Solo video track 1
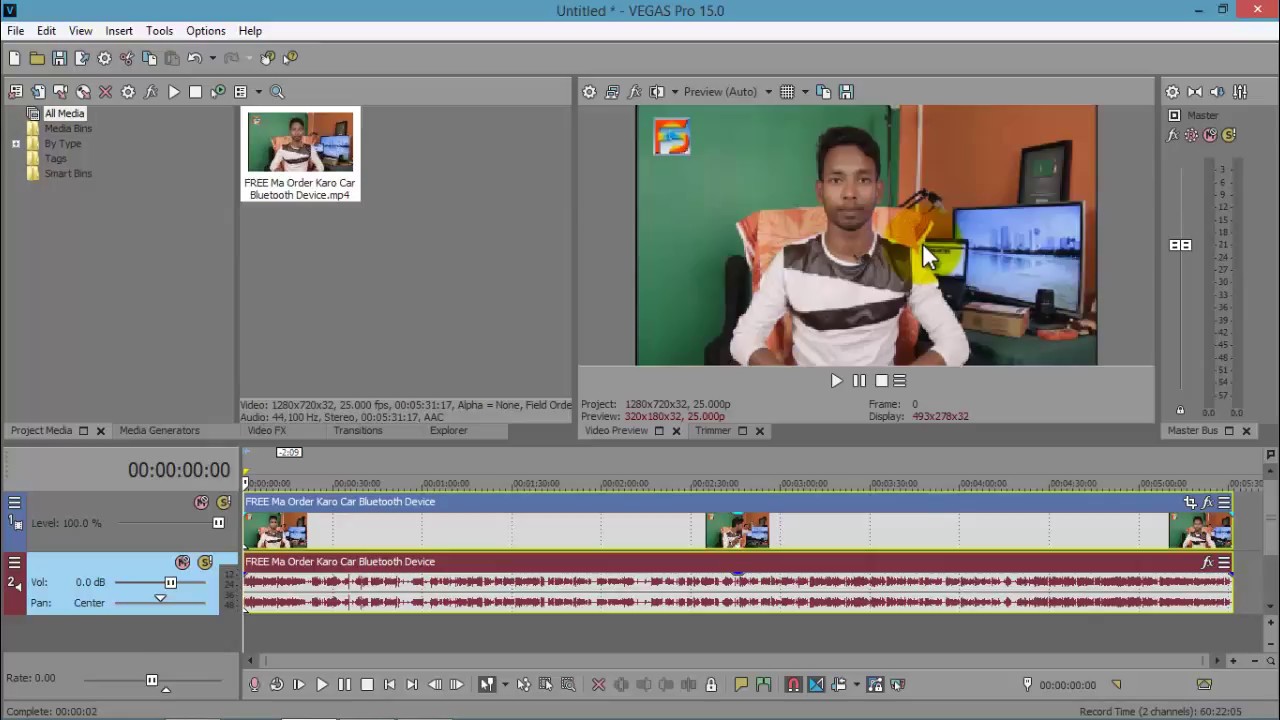Image resolution: width=1280 pixels, height=720 pixels. tap(223, 503)
